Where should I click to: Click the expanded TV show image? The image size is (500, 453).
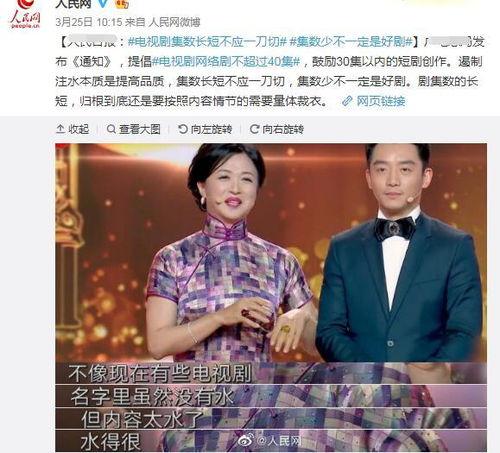271,298
